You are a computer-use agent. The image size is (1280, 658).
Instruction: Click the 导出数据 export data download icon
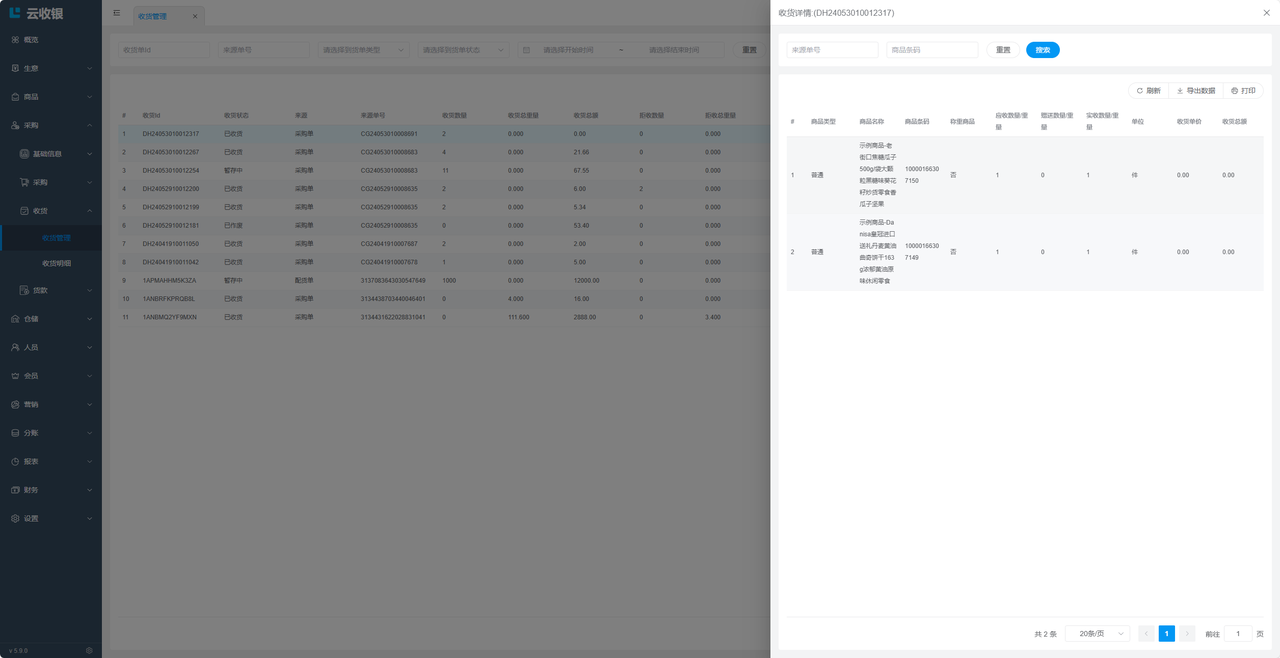[1180, 91]
